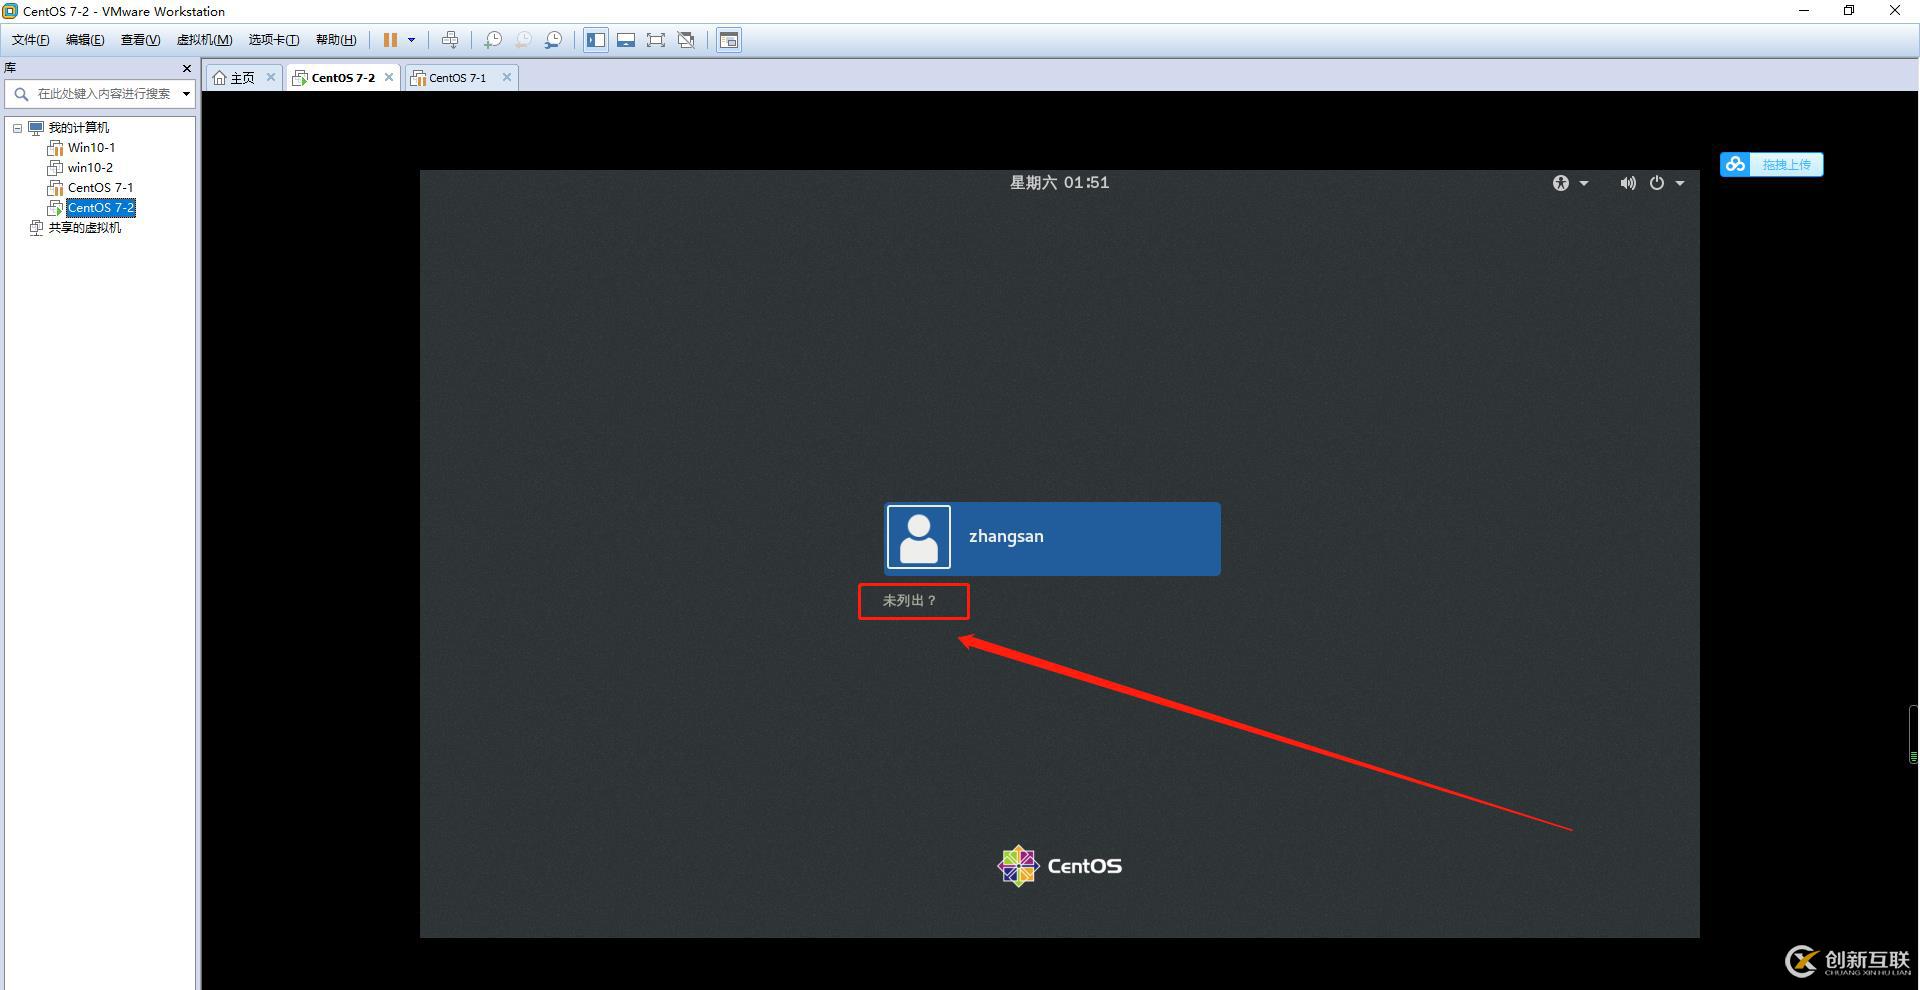Viewport: 1920px width, 990px height.
Task: Click the shared VMs icon in library
Action: (37, 228)
